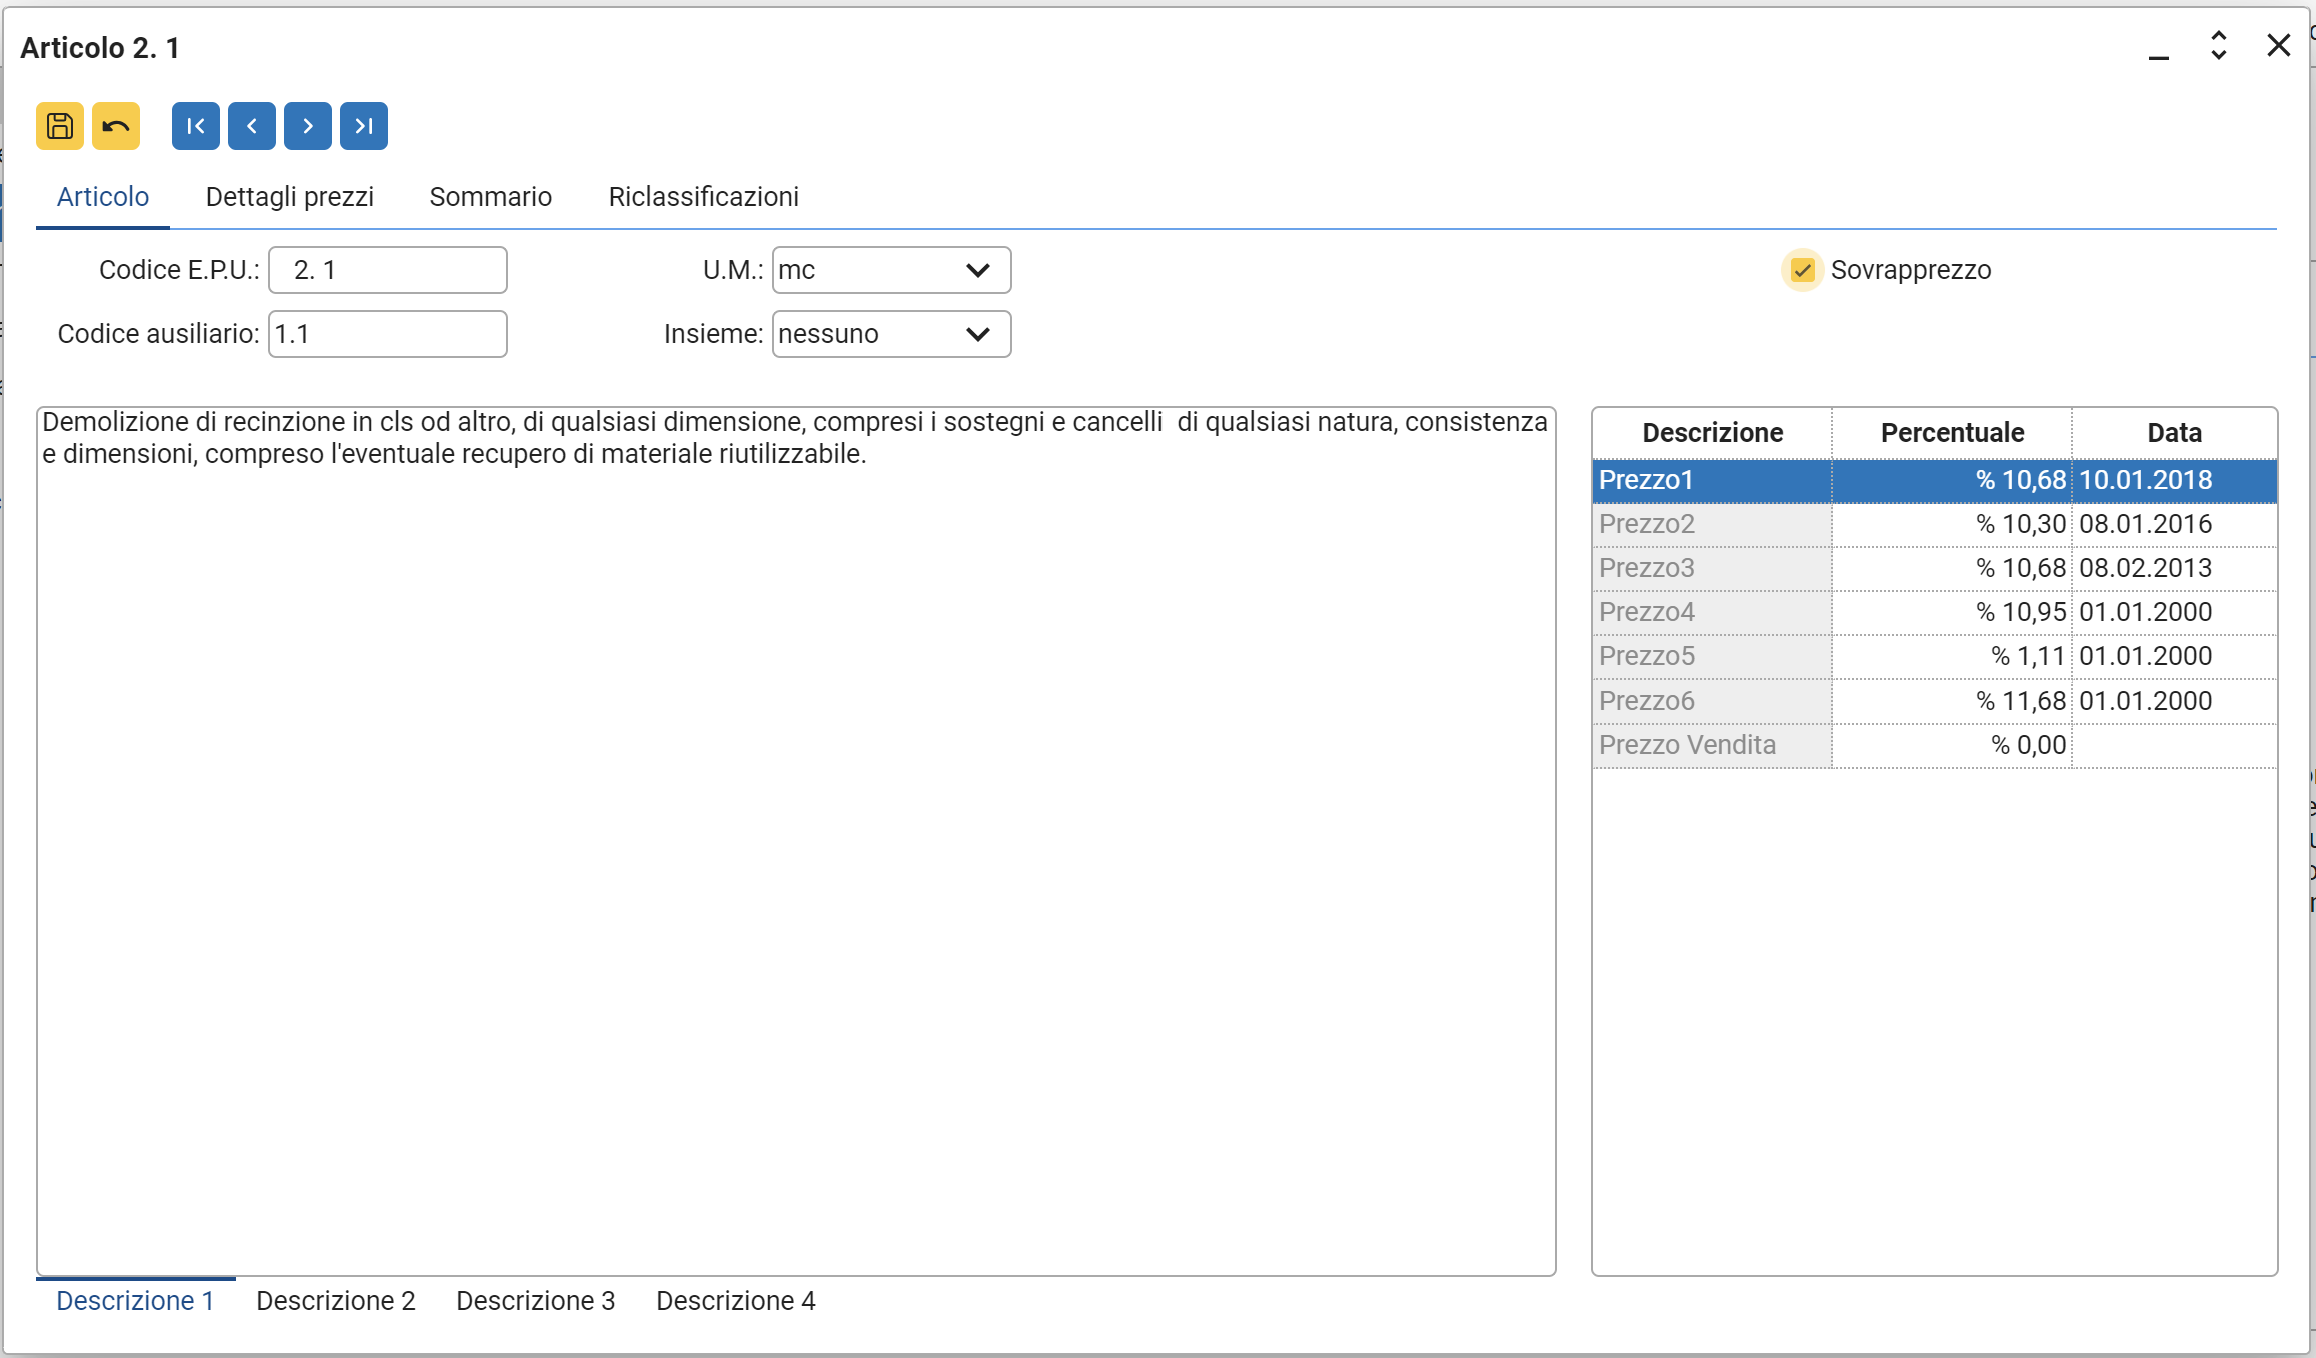Open the U.M. dropdown
Image resolution: width=2316 pixels, height=1358 pixels.
pyautogui.click(x=977, y=270)
